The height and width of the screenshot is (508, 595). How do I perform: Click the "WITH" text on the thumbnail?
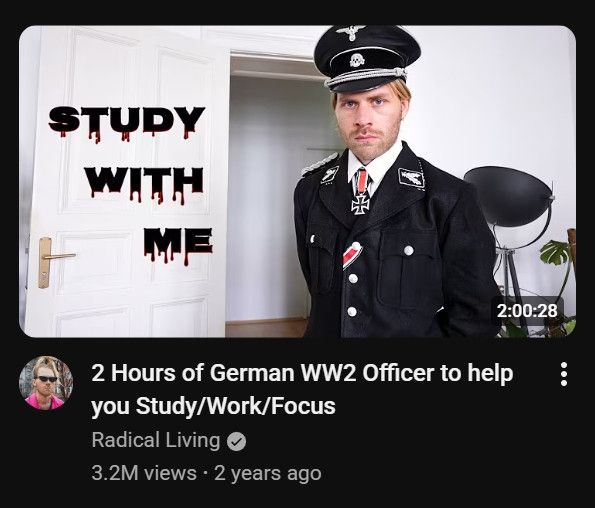(x=144, y=183)
